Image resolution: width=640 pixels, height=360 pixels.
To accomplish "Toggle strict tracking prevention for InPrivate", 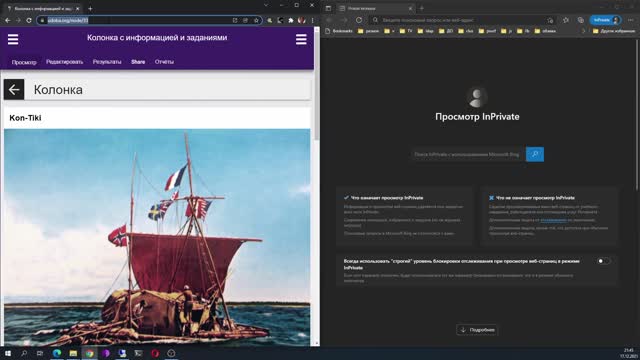I will click(603, 261).
